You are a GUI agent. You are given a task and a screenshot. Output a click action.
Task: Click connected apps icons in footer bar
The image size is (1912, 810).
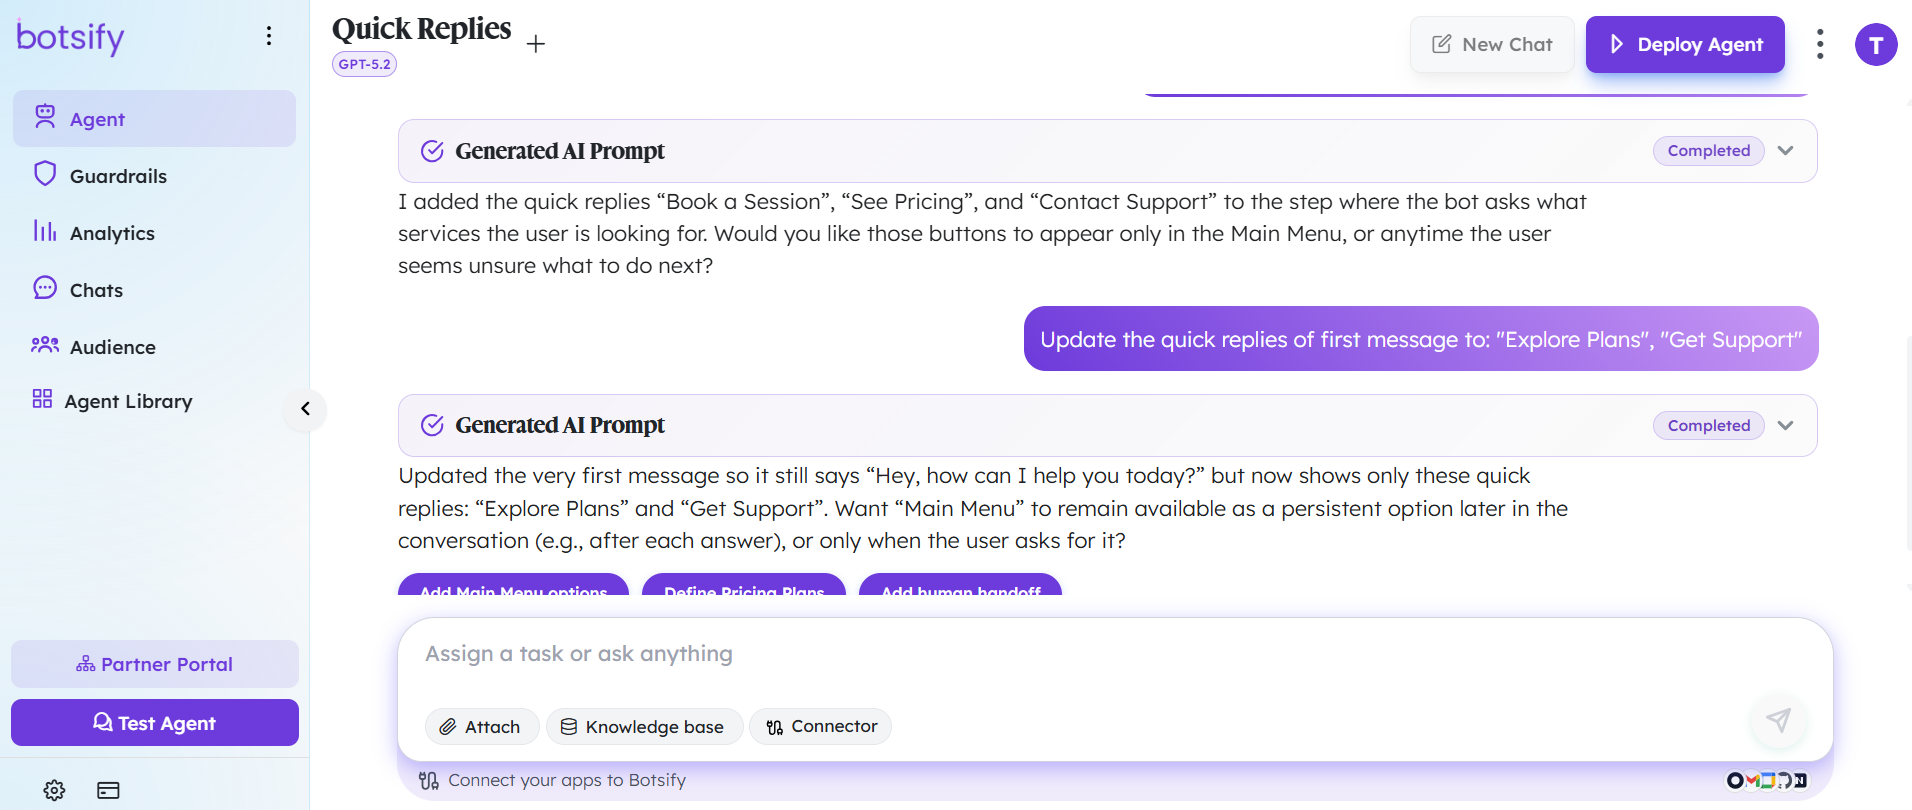1767,780
